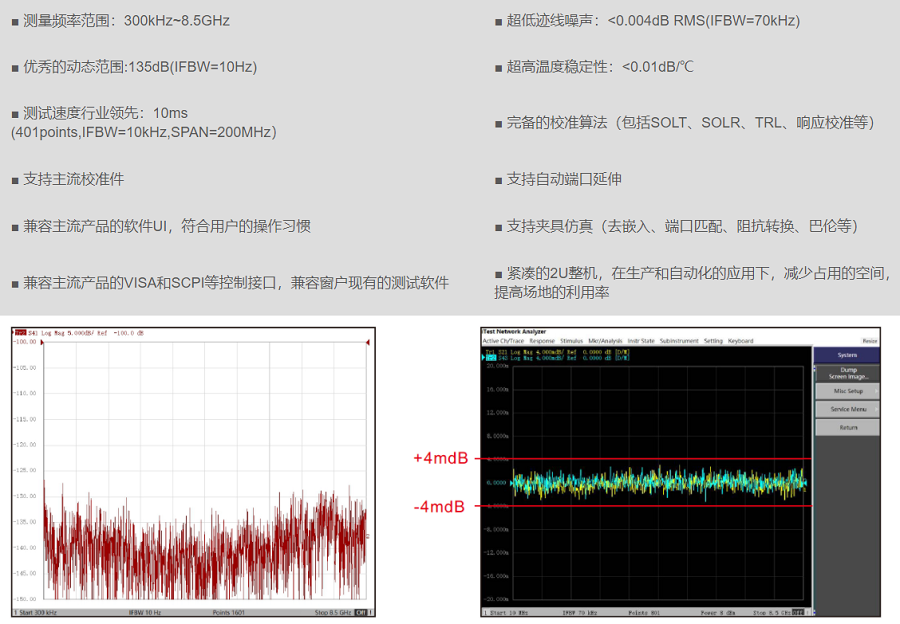Viewport: 900px width, 624px height.
Task: Click IFBW 10 Hz status field
Action: click(144, 612)
